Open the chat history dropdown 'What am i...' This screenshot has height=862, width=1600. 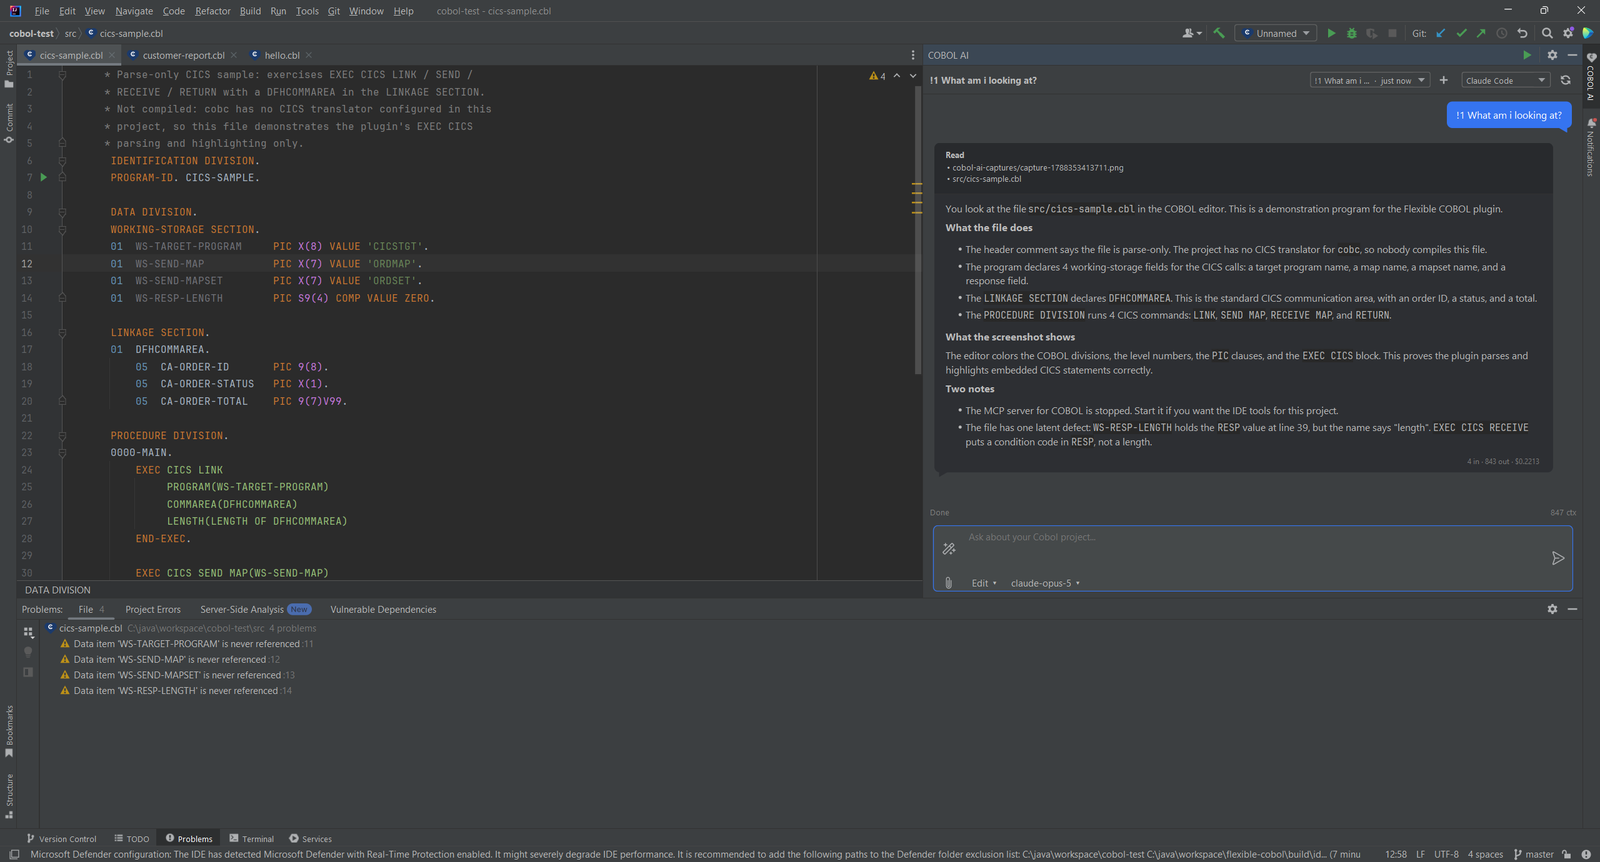pos(1370,80)
